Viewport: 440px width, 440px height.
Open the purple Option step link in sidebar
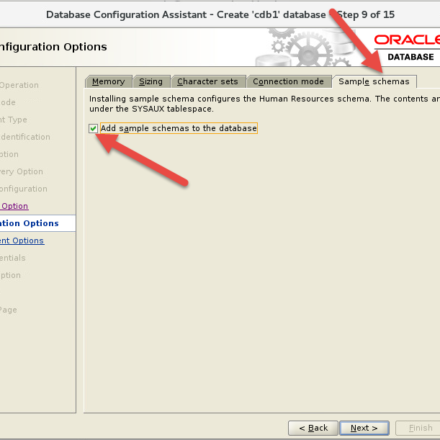click(14, 206)
